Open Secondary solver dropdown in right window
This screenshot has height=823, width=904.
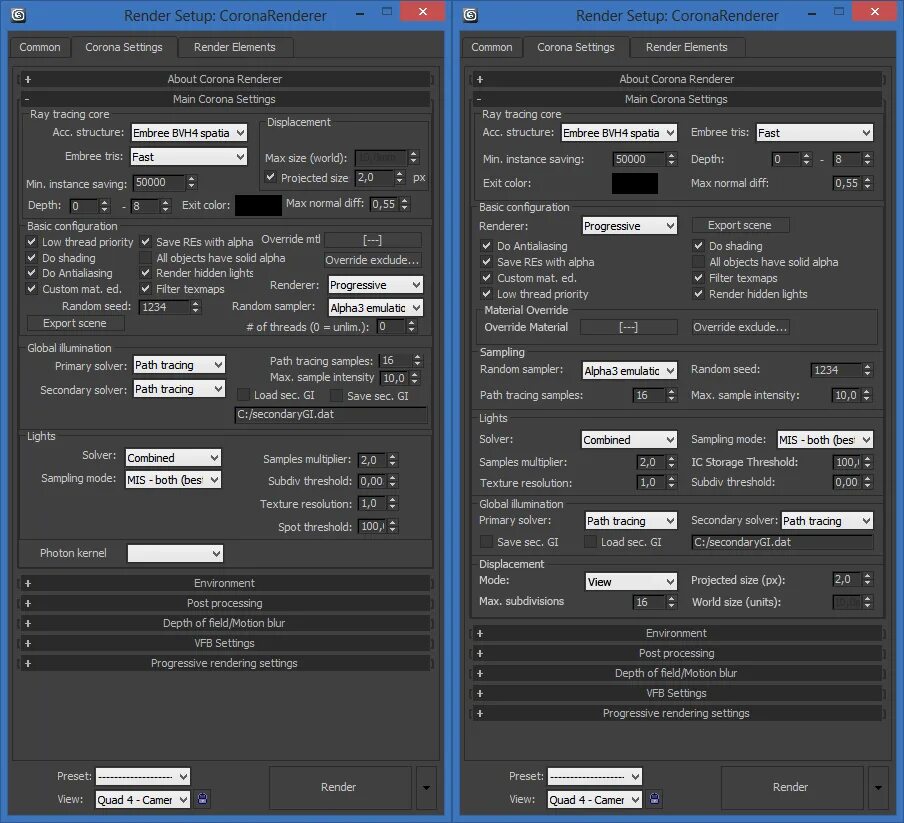827,521
